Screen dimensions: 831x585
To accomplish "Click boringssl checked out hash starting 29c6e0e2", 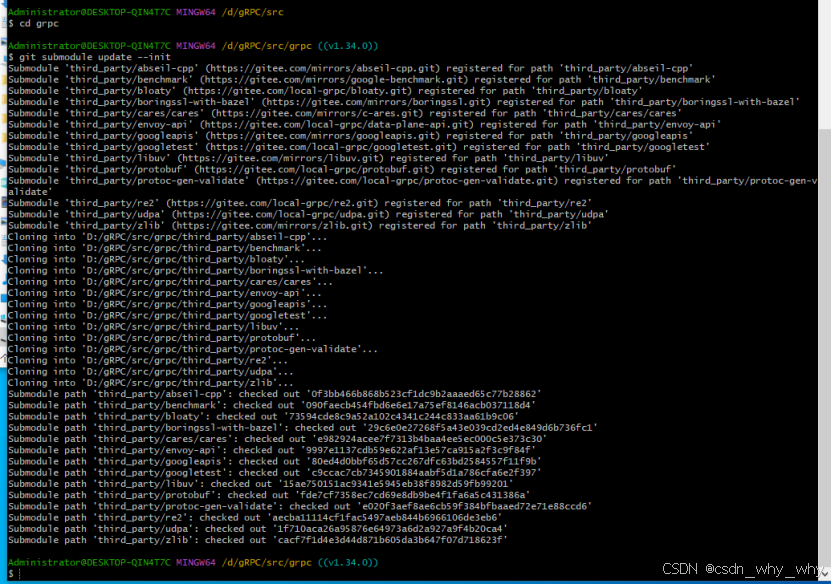I will click(480, 428).
